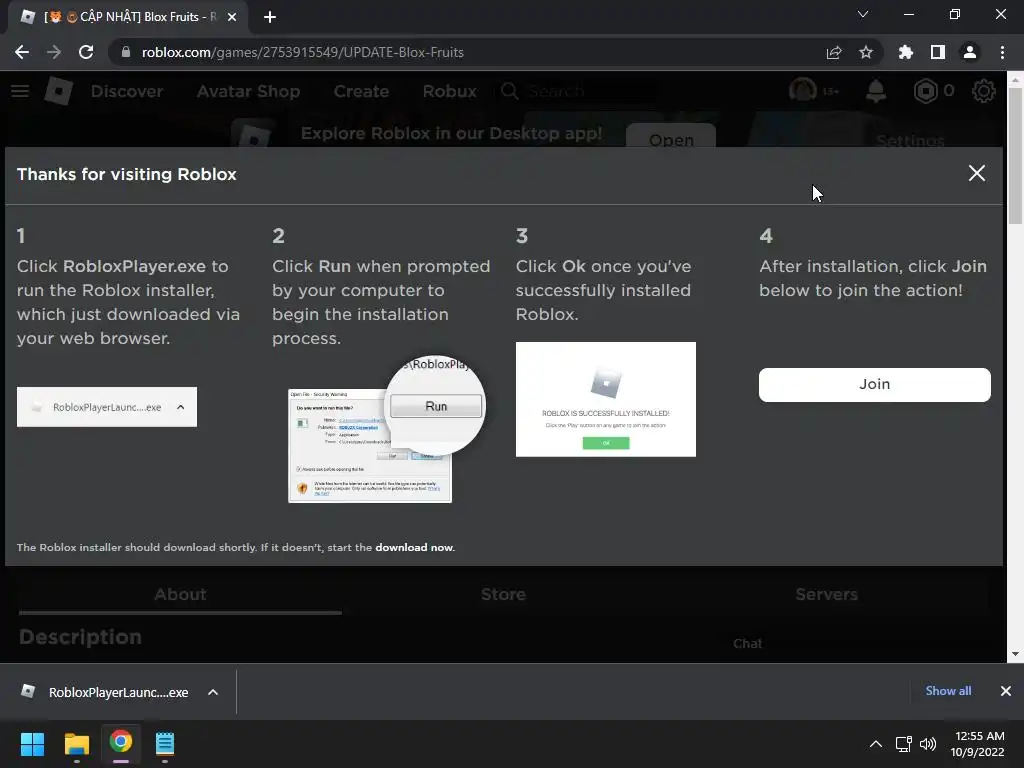Open the Roblox avatar profile
The image size is (1024, 768).
[x=803, y=91]
